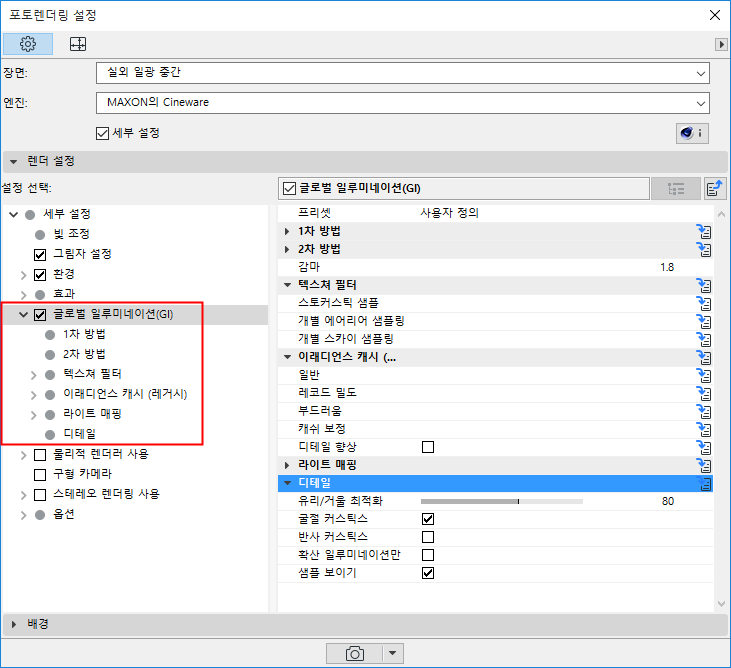Click the camera render button
This screenshot has width=731, height=668.
(x=354, y=653)
